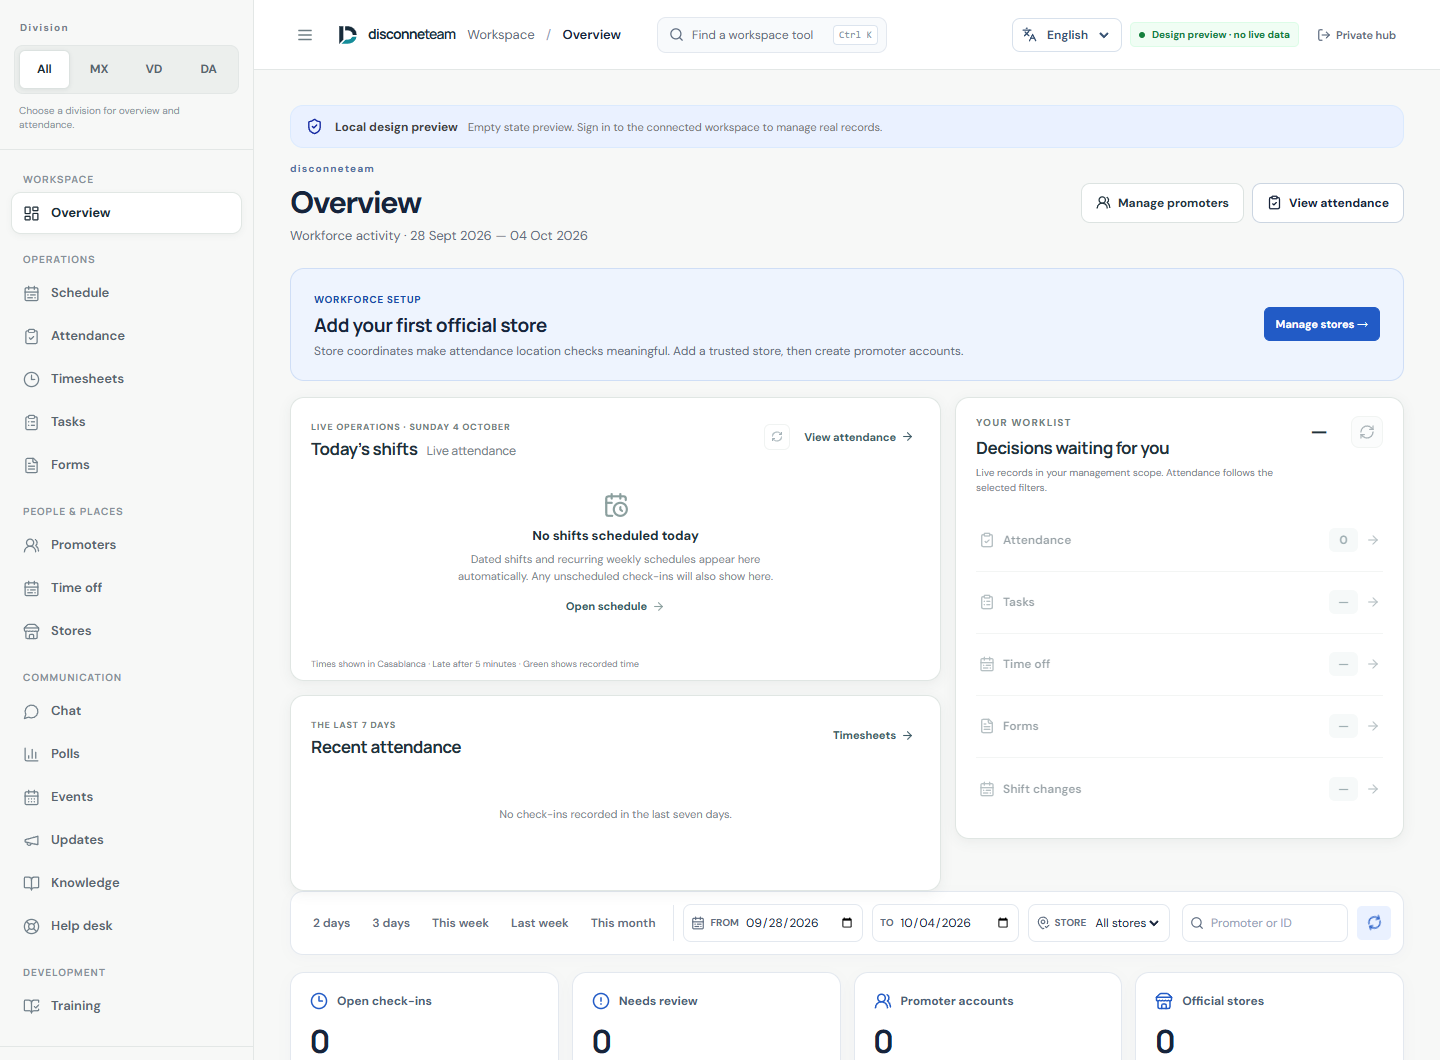The height and width of the screenshot is (1060, 1440).
Task: Refresh the Decisions worklist panel
Action: 1367,432
